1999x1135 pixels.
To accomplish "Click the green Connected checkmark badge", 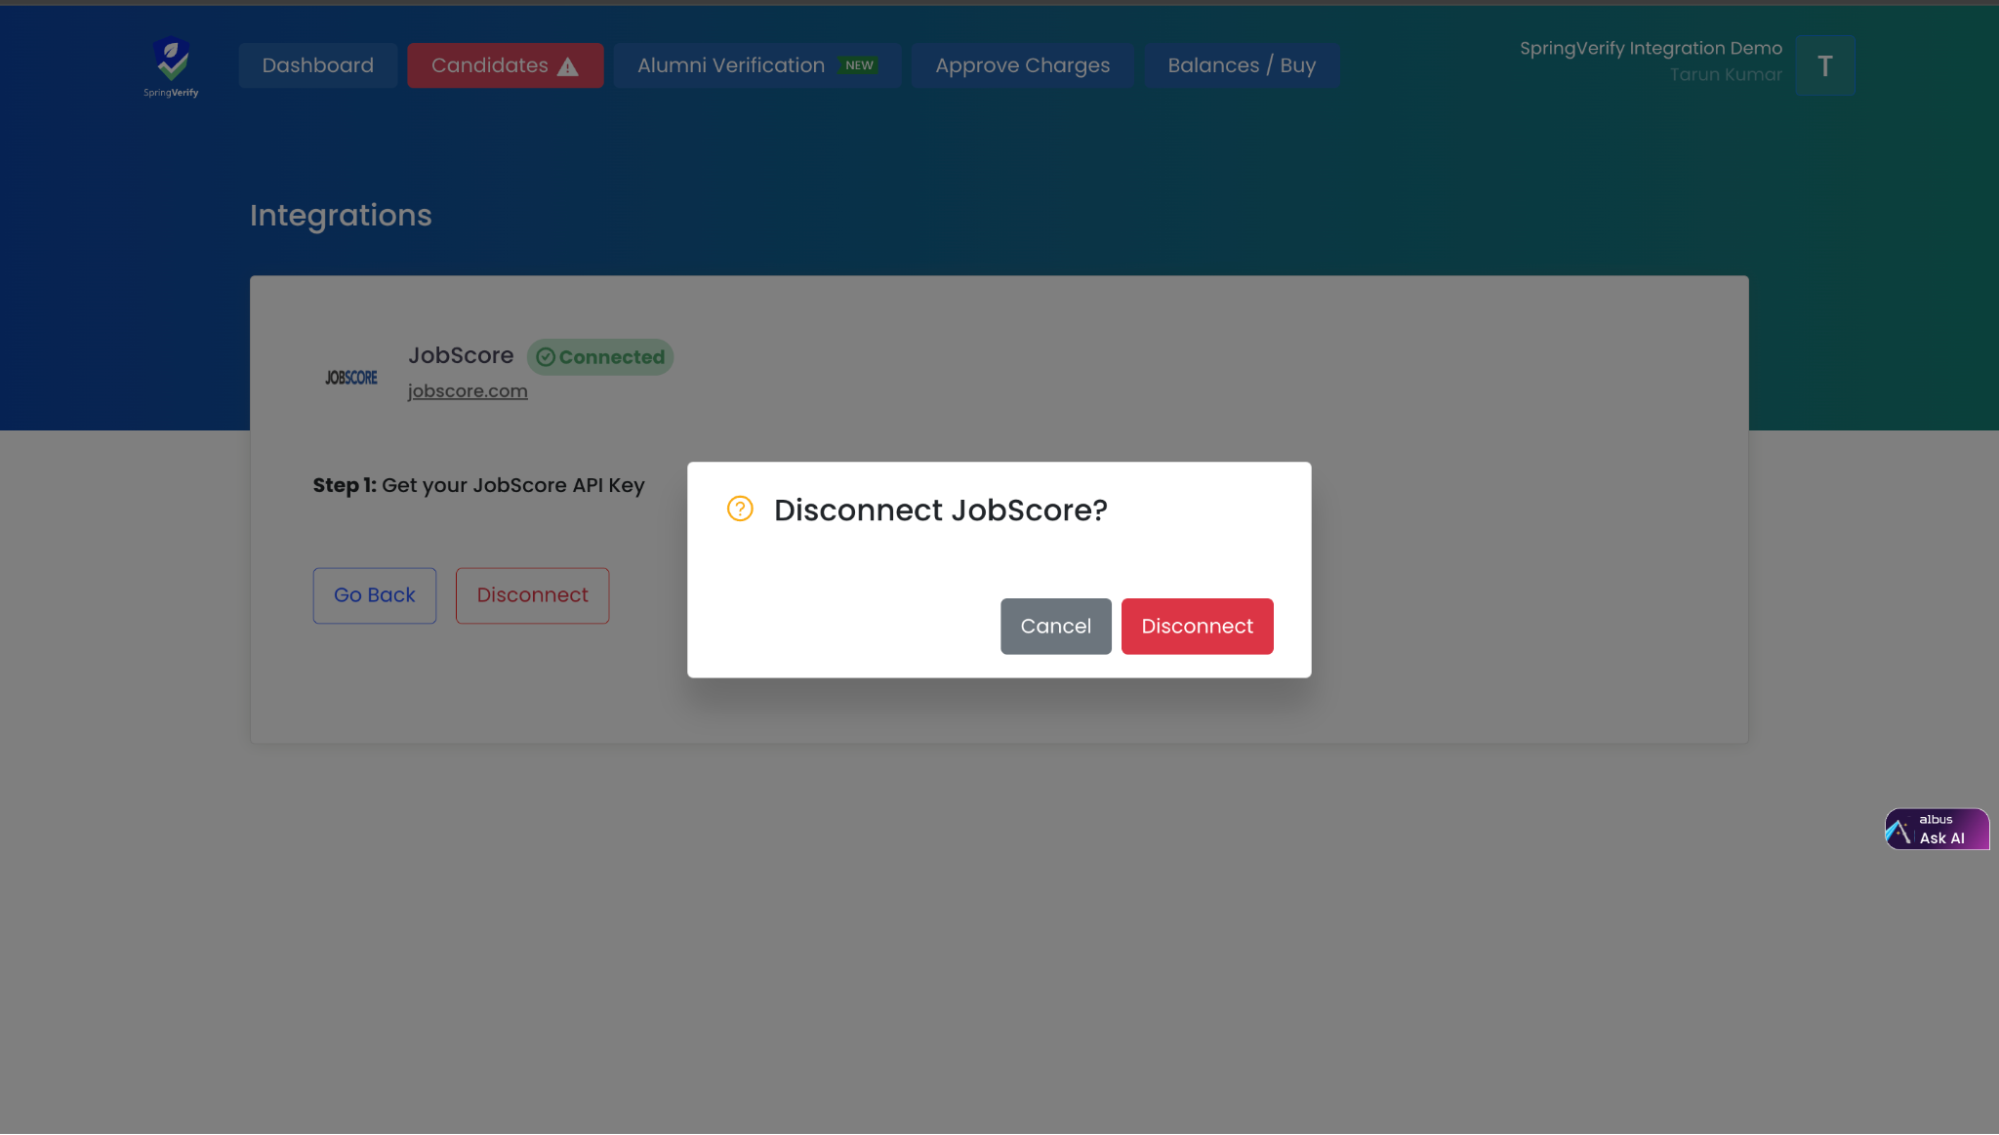I will click(x=600, y=357).
